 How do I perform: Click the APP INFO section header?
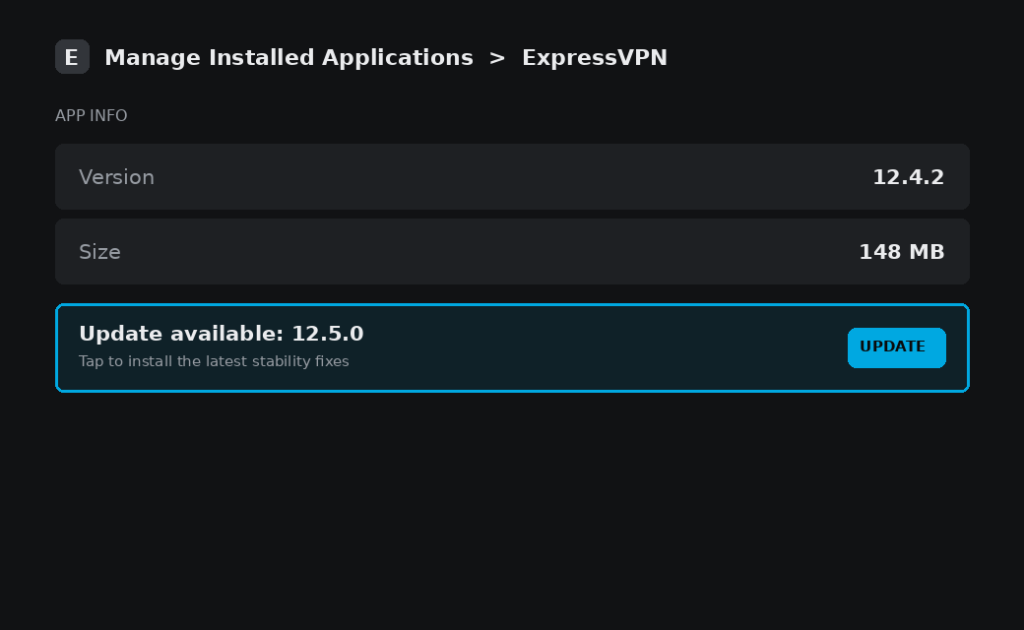click(91, 116)
